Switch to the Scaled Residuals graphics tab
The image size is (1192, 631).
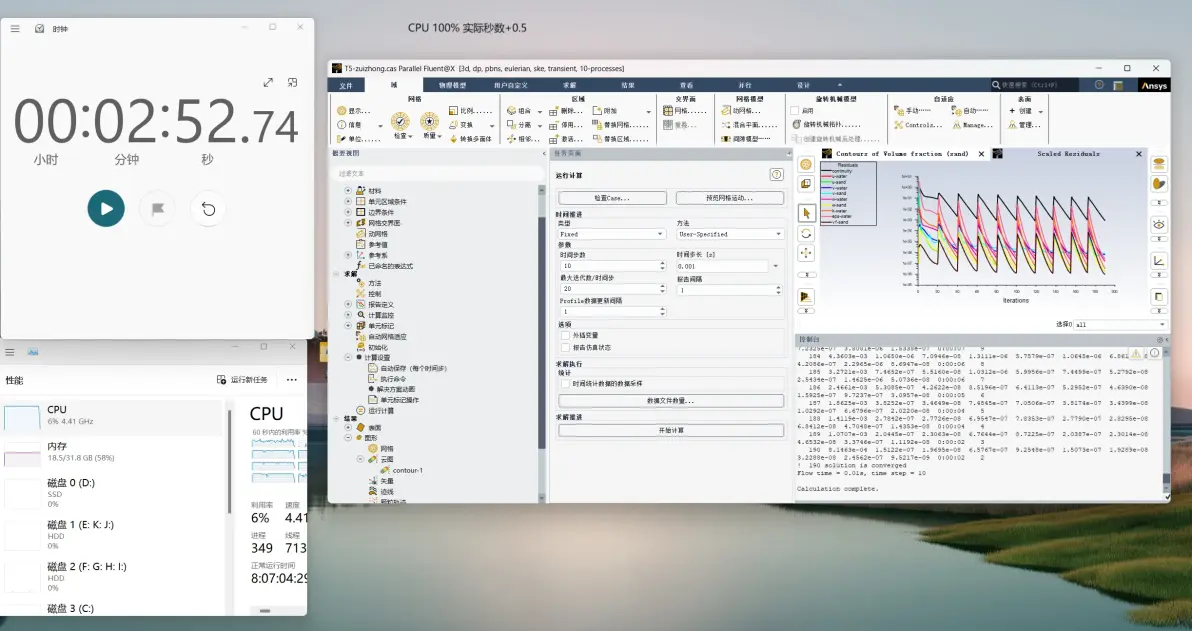point(1067,154)
